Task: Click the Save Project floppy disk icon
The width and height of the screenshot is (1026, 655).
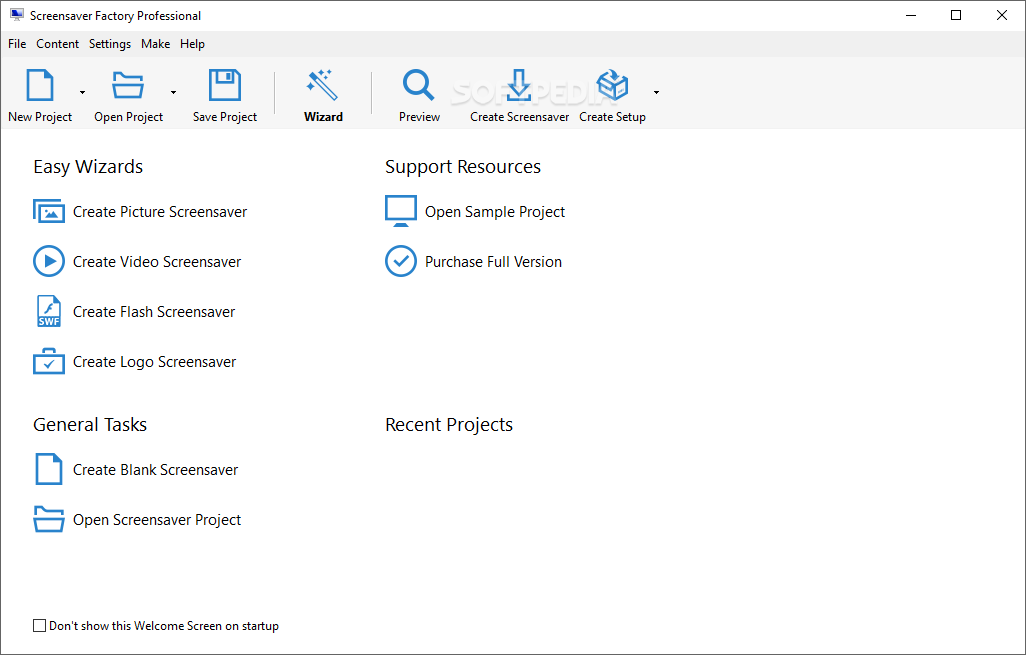Action: click(224, 85)
